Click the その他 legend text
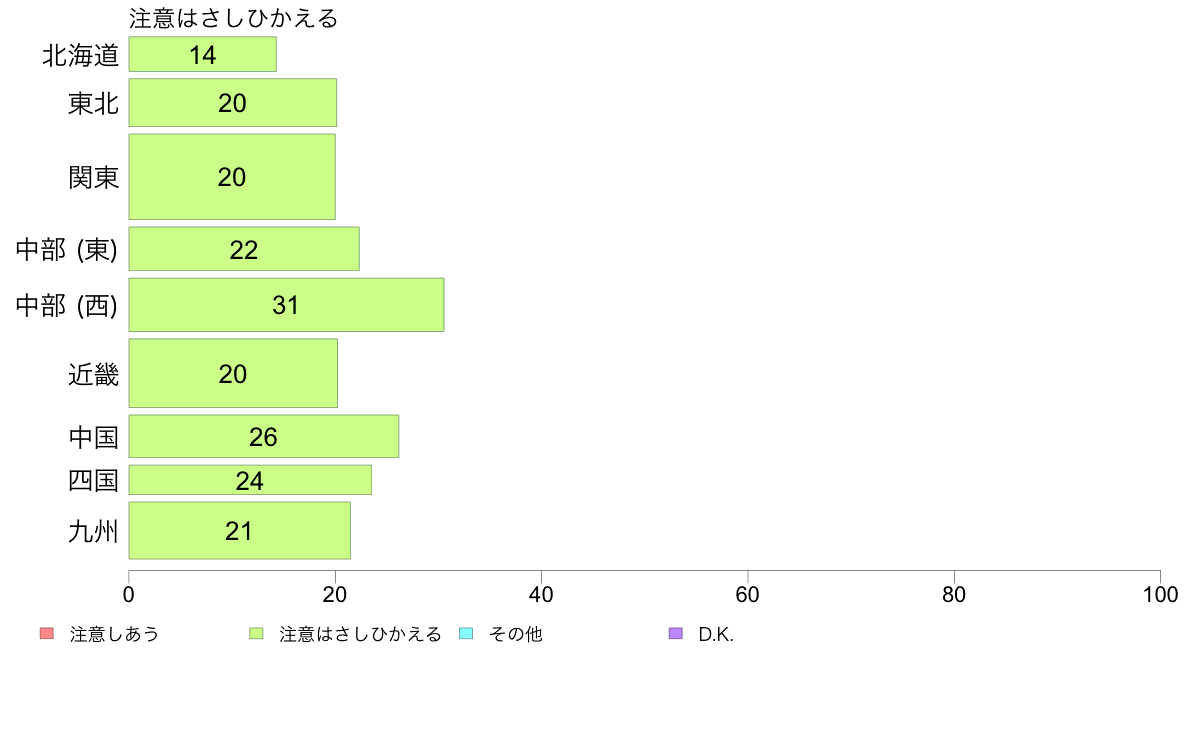1188x736 pixels. [x=516, y=634]
